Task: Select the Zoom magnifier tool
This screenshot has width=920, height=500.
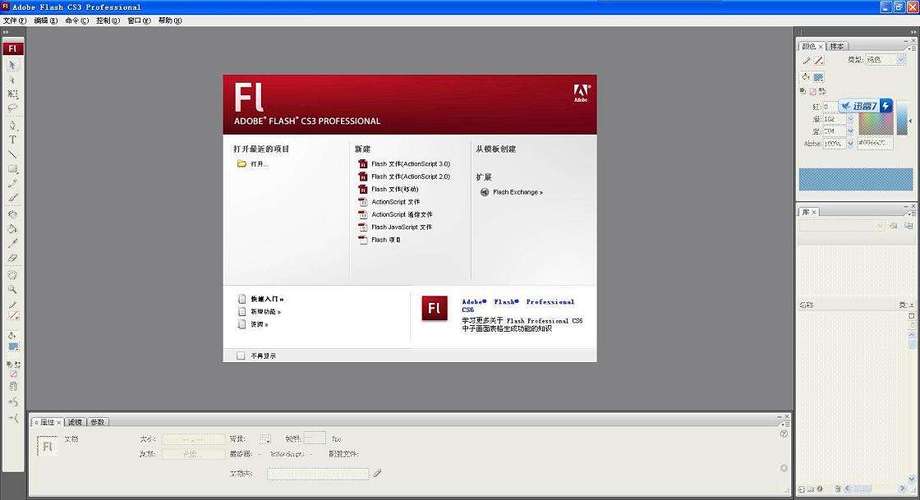Action: (x=12, y=290)
